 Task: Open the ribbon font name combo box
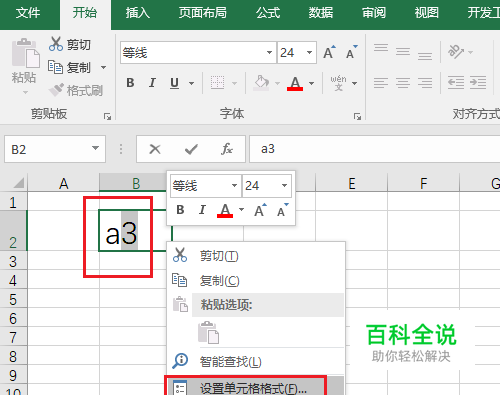[x=269, y=52]
